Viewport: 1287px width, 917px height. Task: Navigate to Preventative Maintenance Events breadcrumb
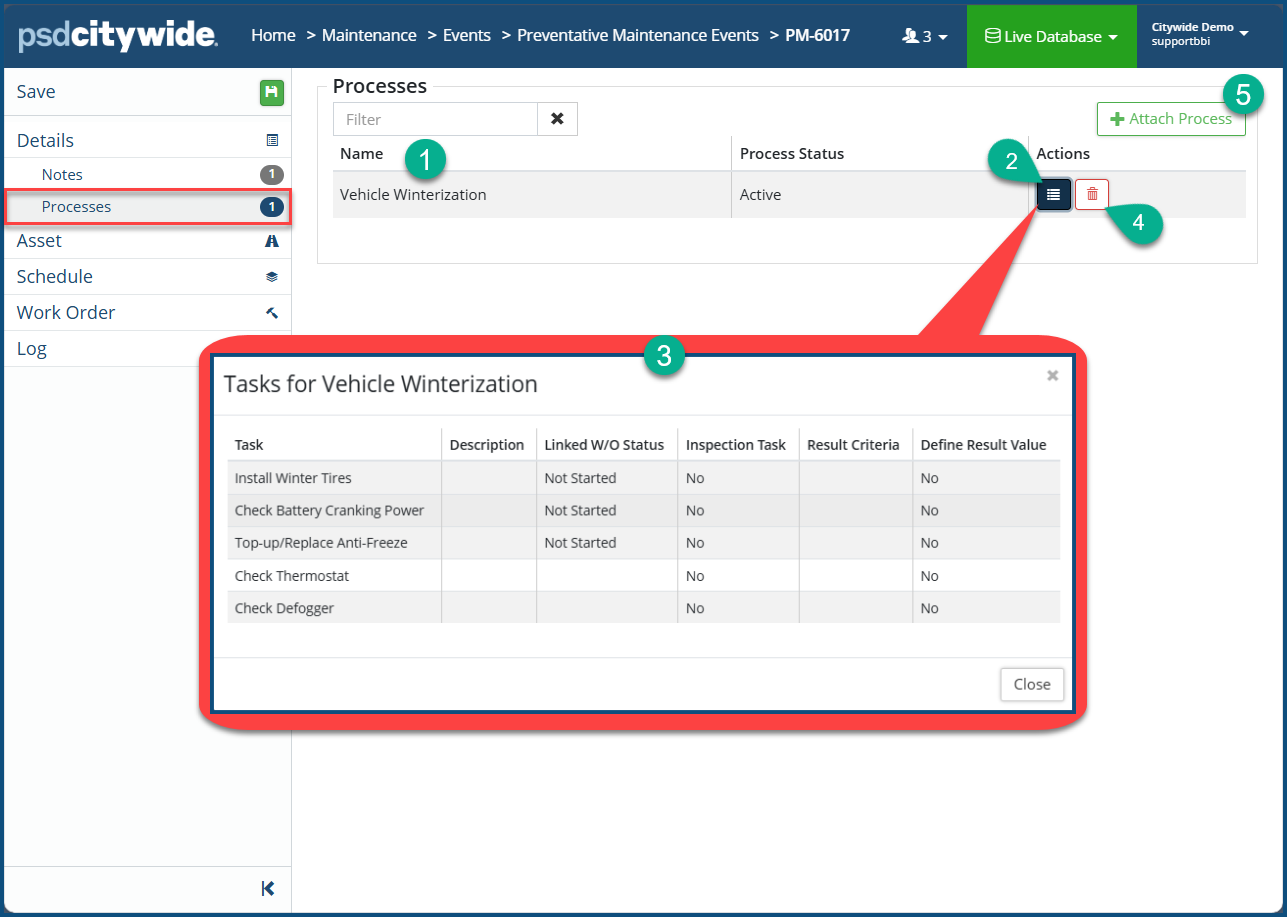pyautogui.click(x=637, y=36)
